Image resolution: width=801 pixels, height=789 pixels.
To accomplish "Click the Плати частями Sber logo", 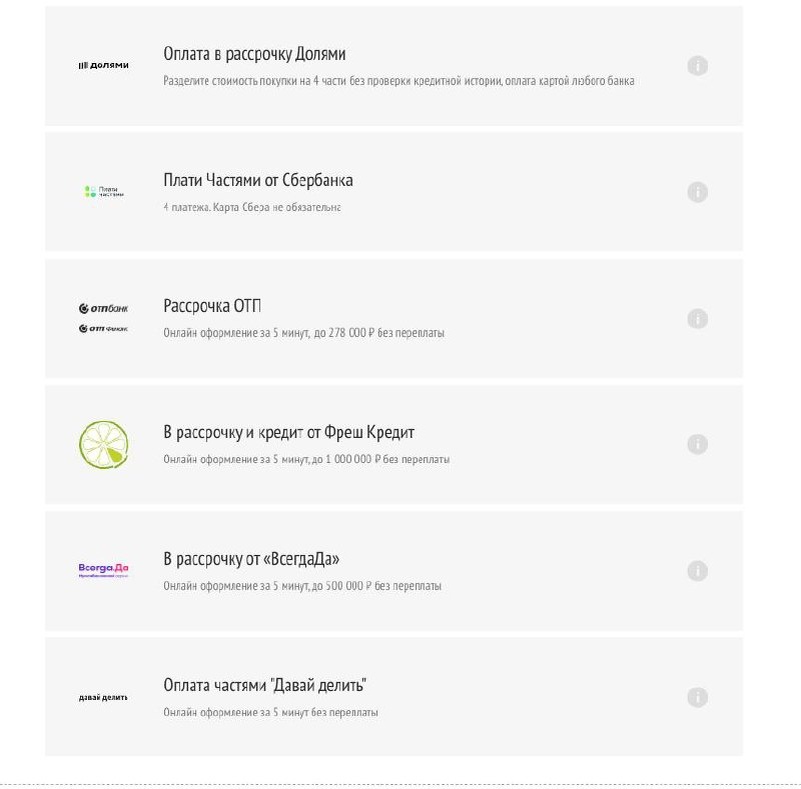I will (104, 191).
